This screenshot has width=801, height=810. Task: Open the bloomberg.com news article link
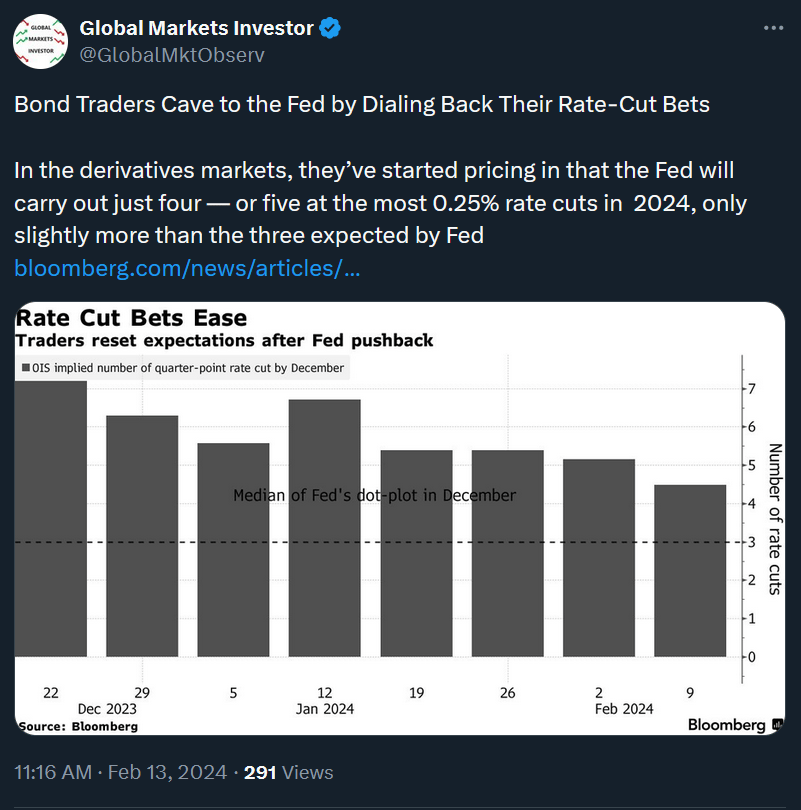pyautogui.click(x=187, y=268)
